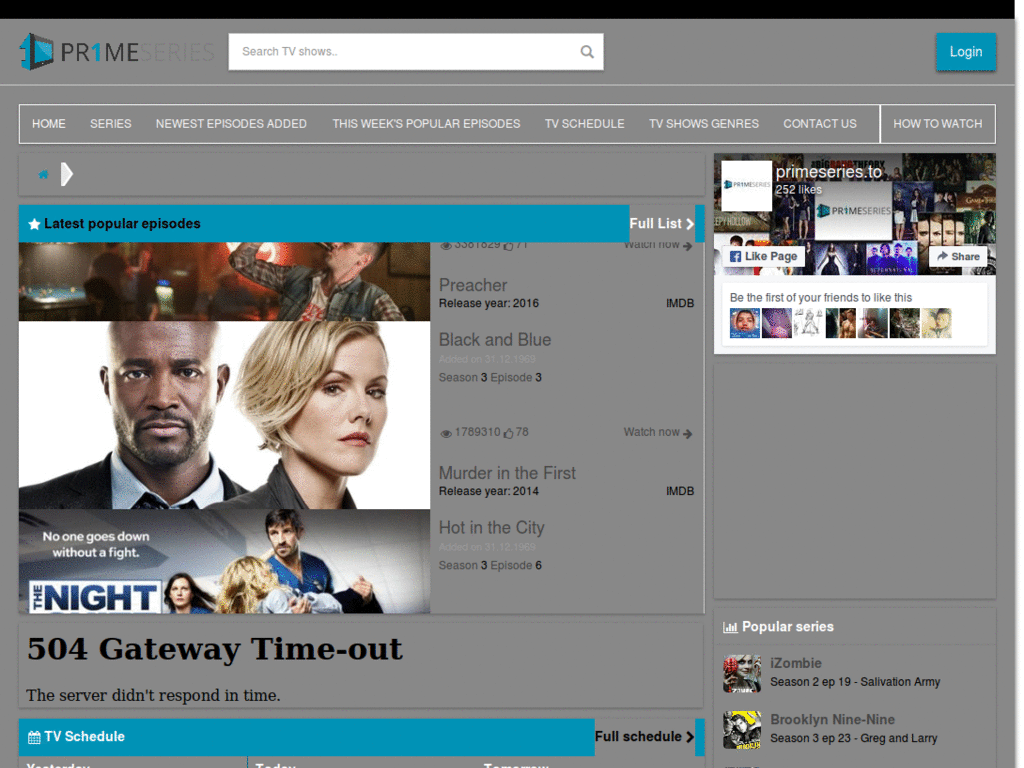Open THIS WEEK'S POPULAR EPISODES page
1024x768 pixels.
click(x=426, y=124)
